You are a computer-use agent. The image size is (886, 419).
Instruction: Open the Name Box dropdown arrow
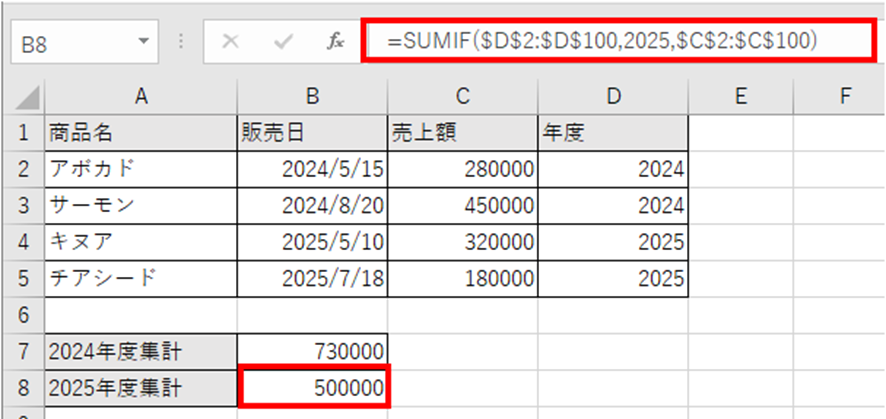[144, 42]
